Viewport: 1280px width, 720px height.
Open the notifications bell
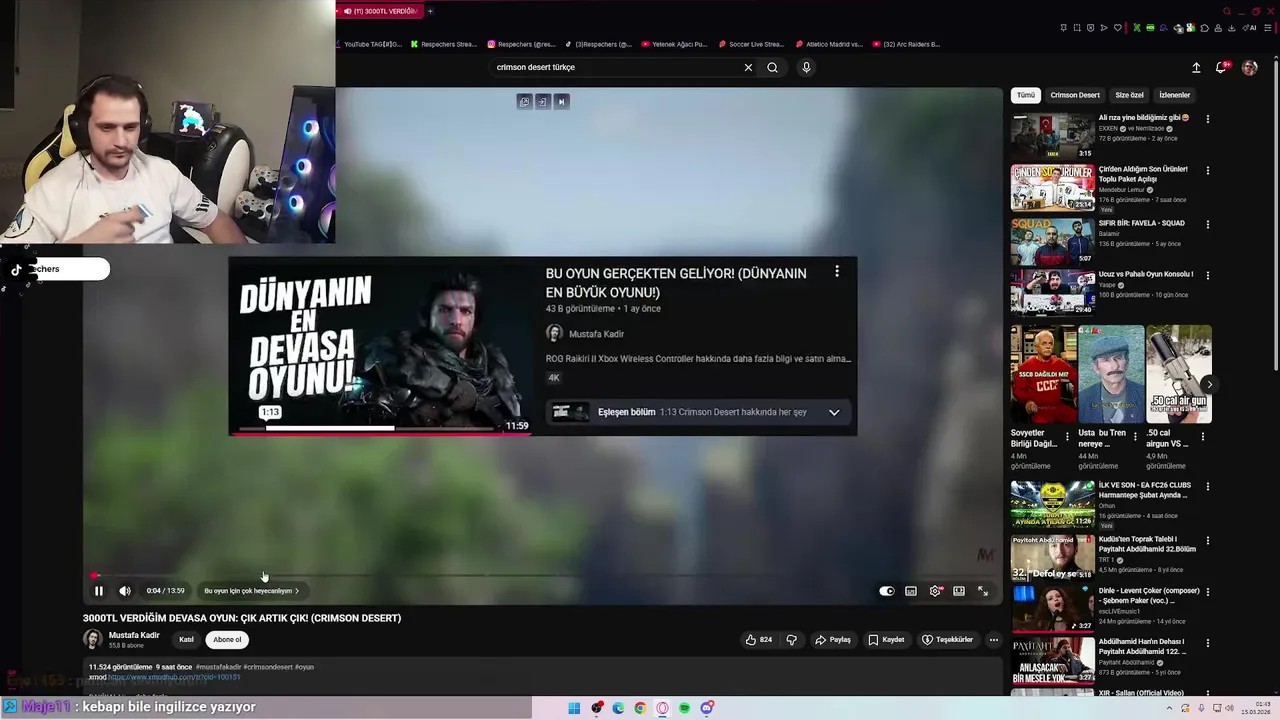1222,67
